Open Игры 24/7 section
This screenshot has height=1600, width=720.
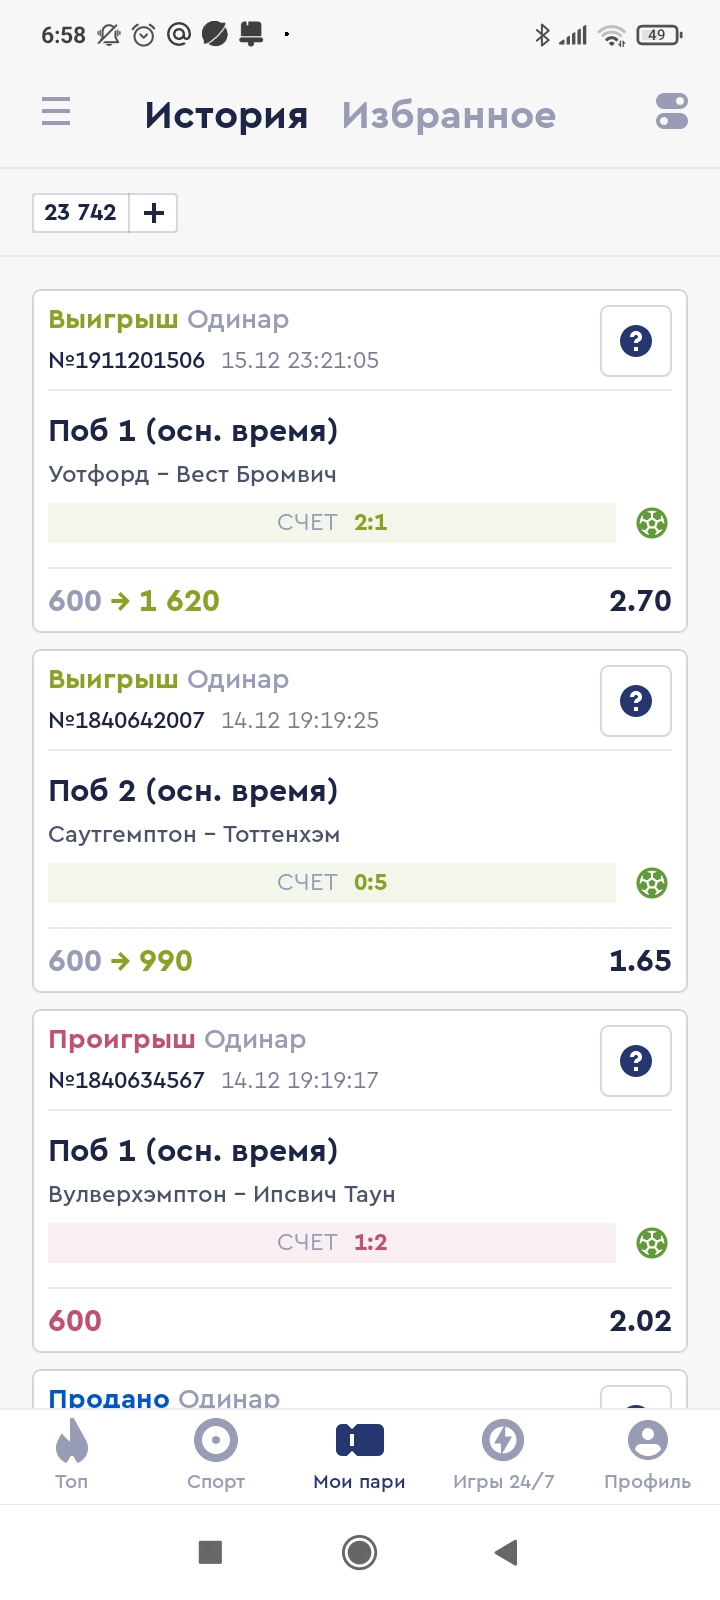click(x=503, y=1455)
